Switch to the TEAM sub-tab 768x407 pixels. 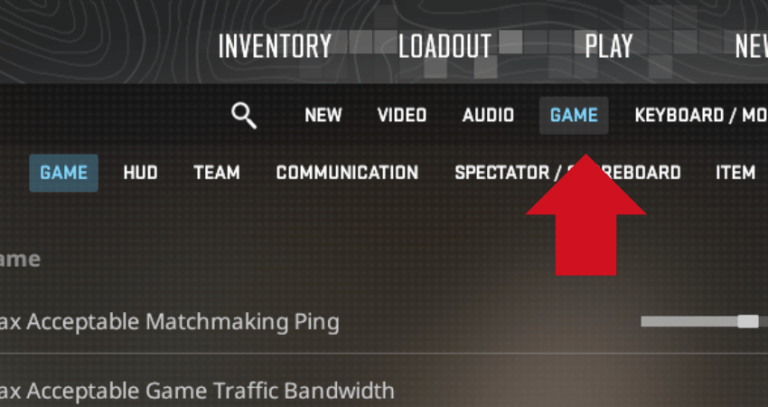point(216,173)
